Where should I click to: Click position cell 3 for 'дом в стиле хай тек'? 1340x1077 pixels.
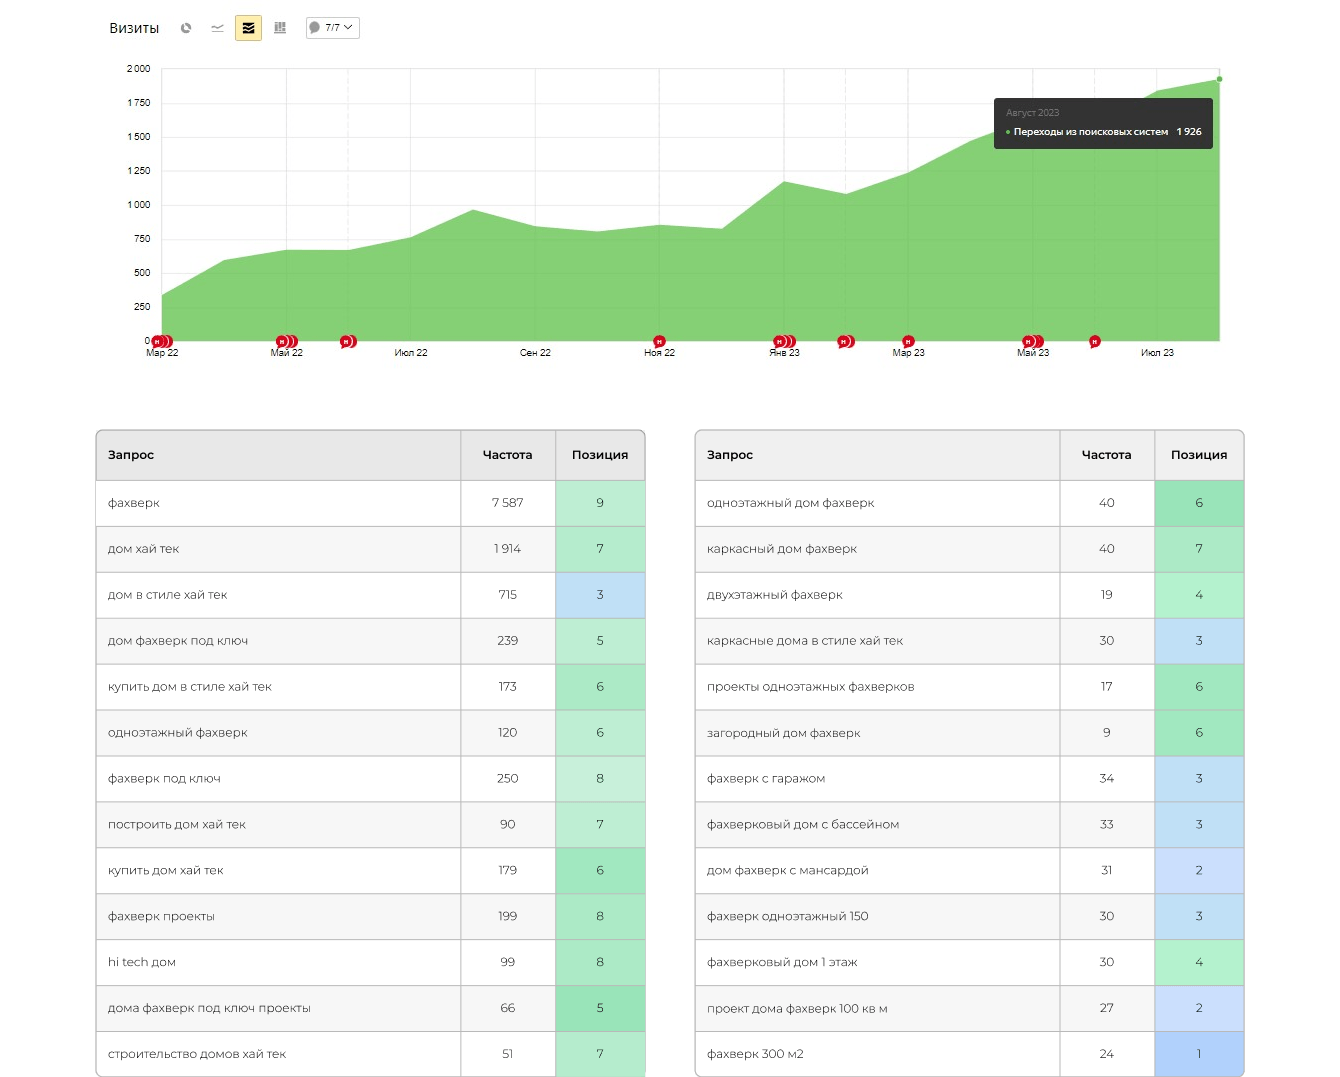[x=600, y=595]
